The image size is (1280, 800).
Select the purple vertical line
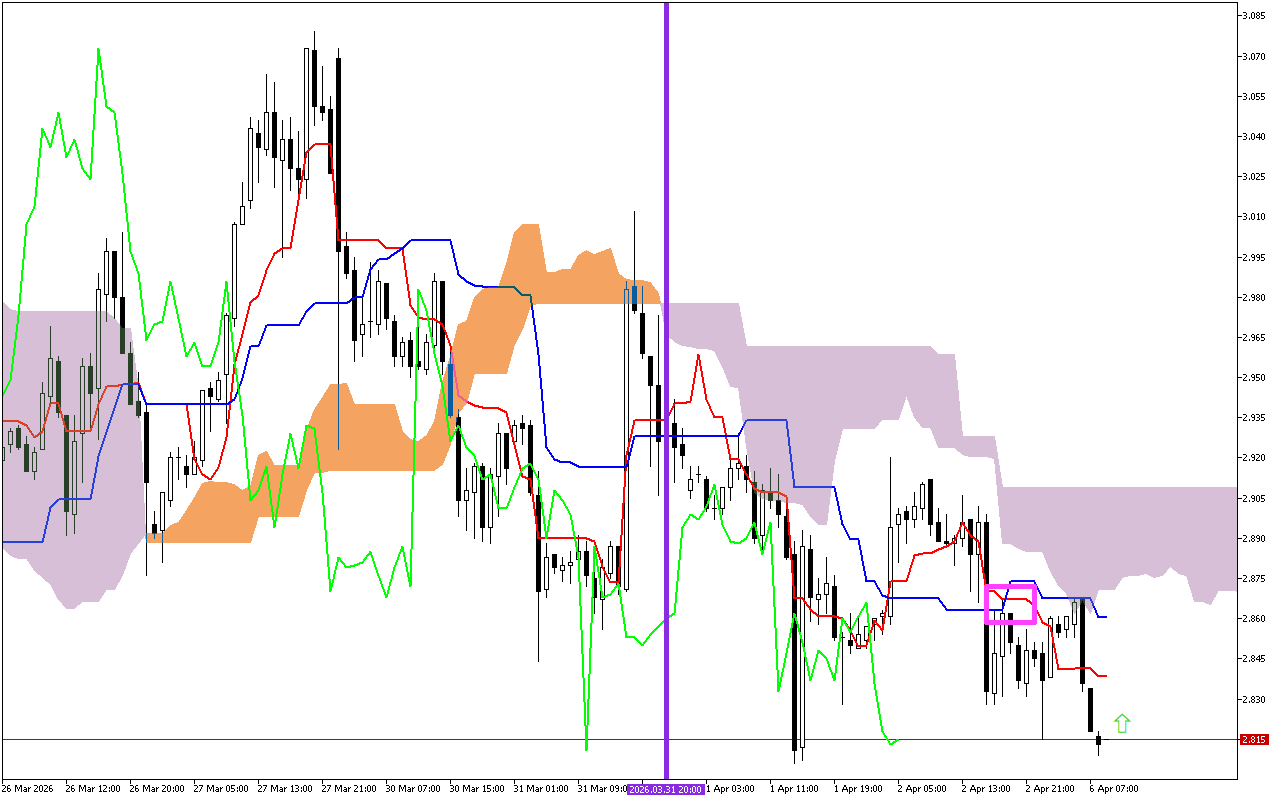click(666, 300)
